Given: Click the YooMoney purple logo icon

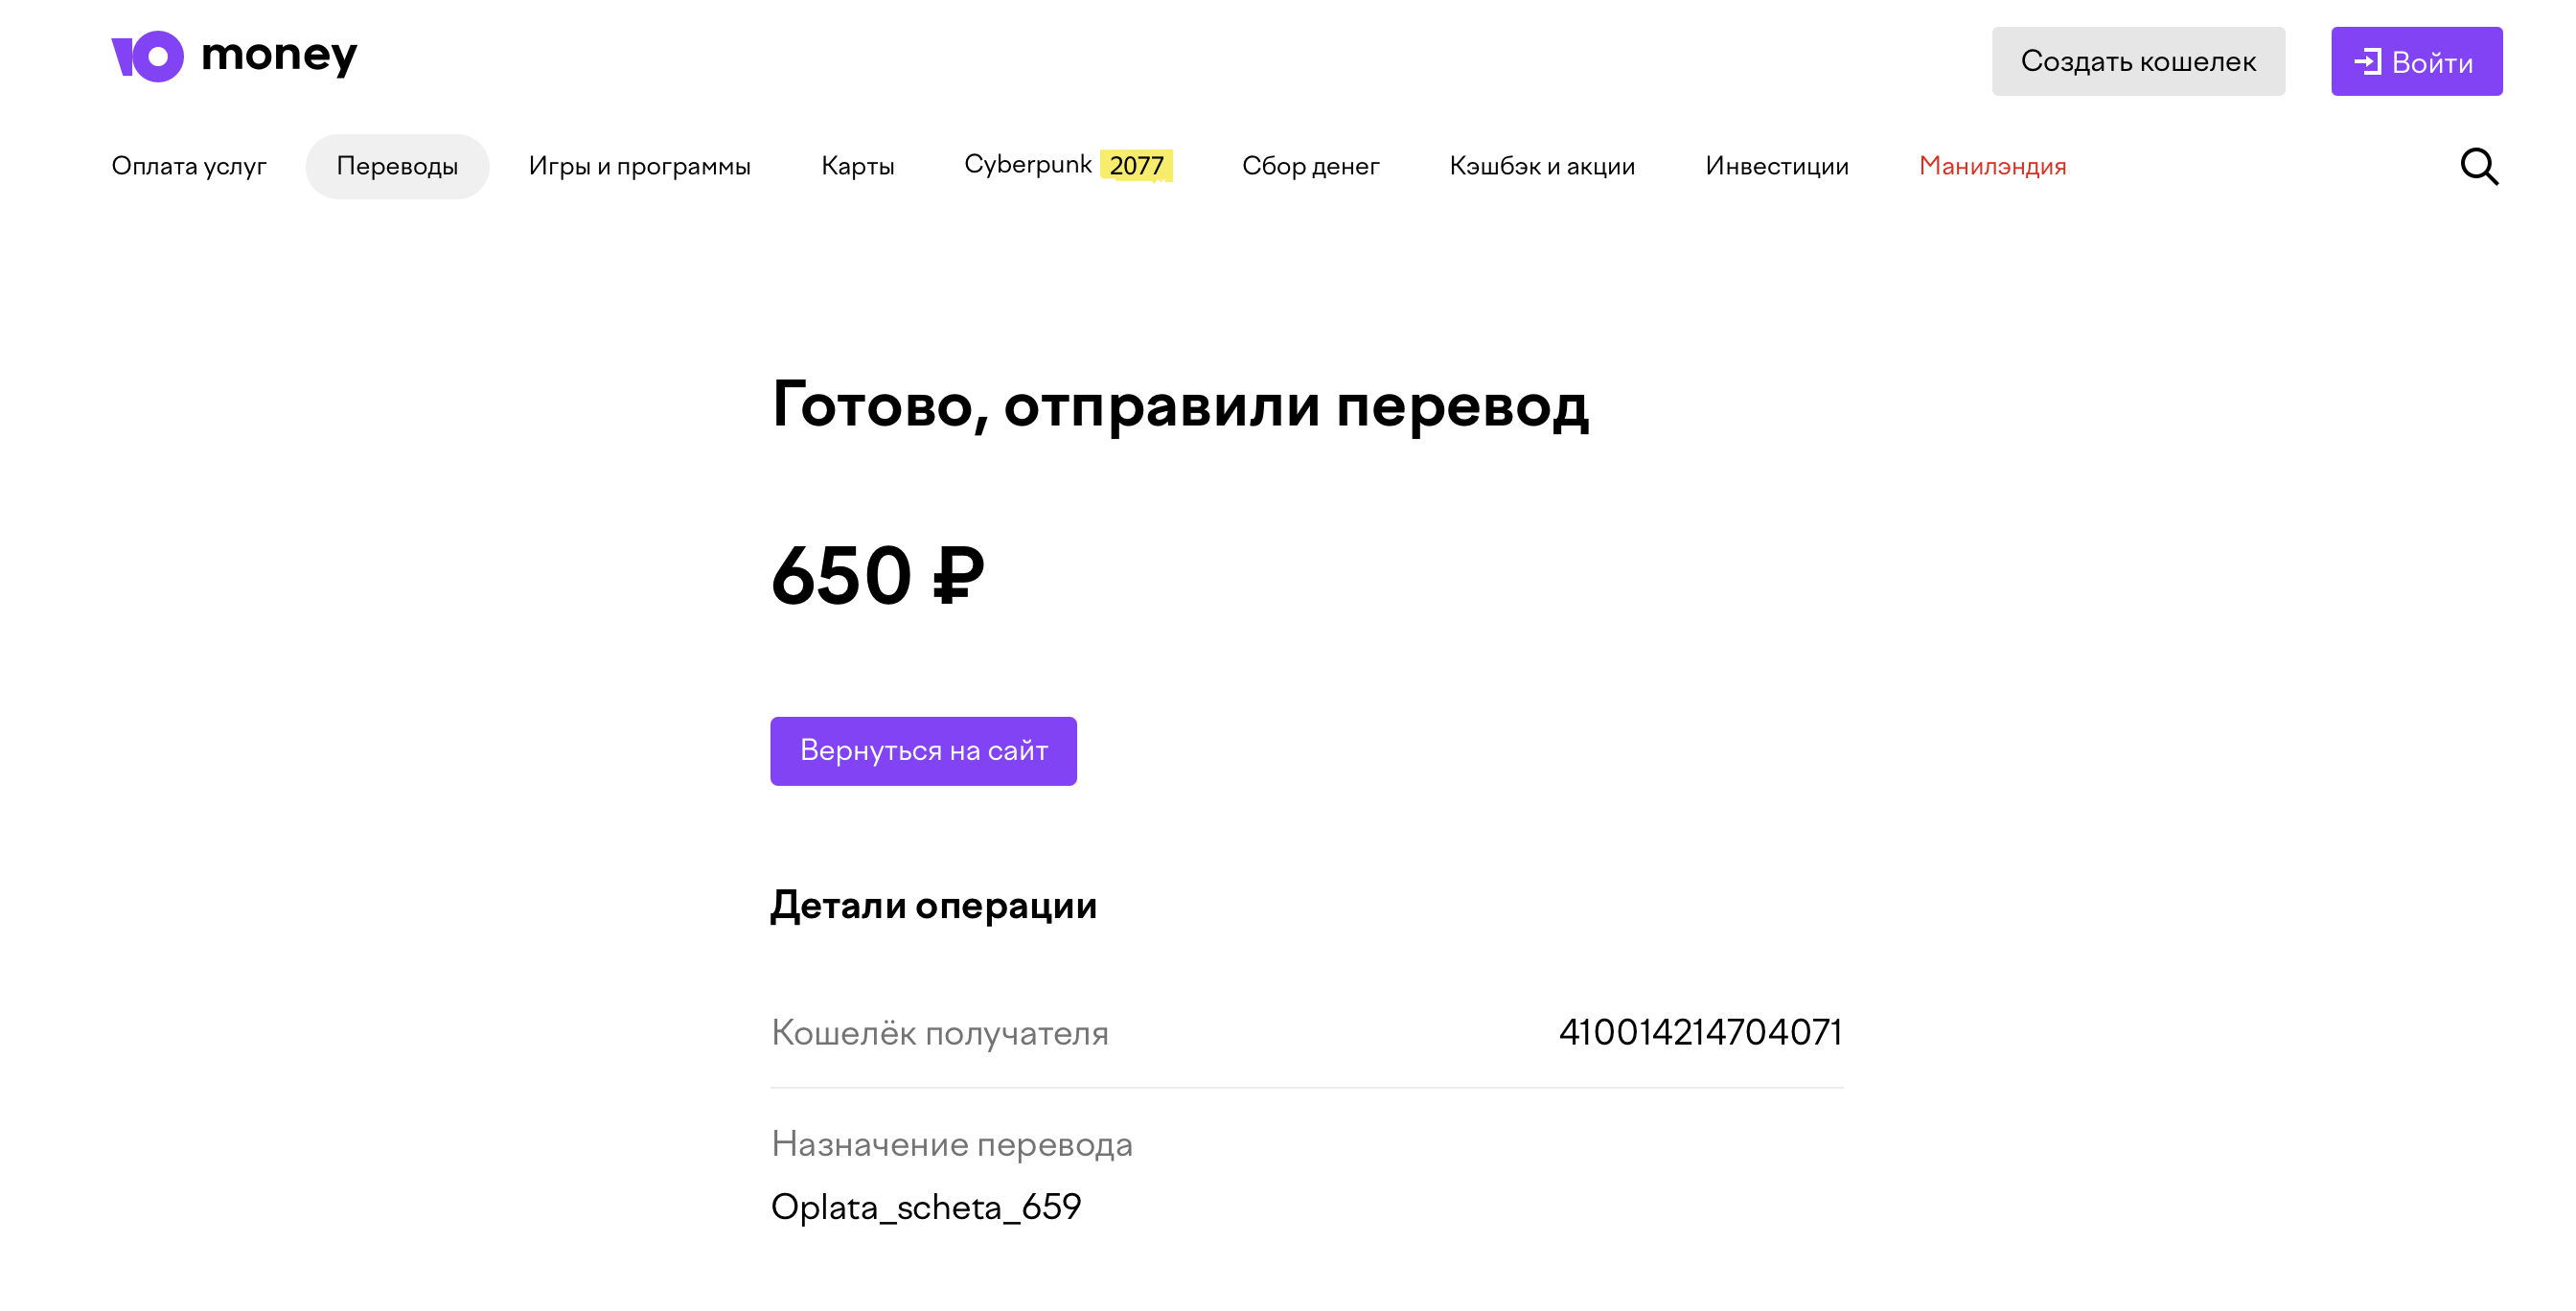Looking at the screenshot, I should [x=147, y=56].
